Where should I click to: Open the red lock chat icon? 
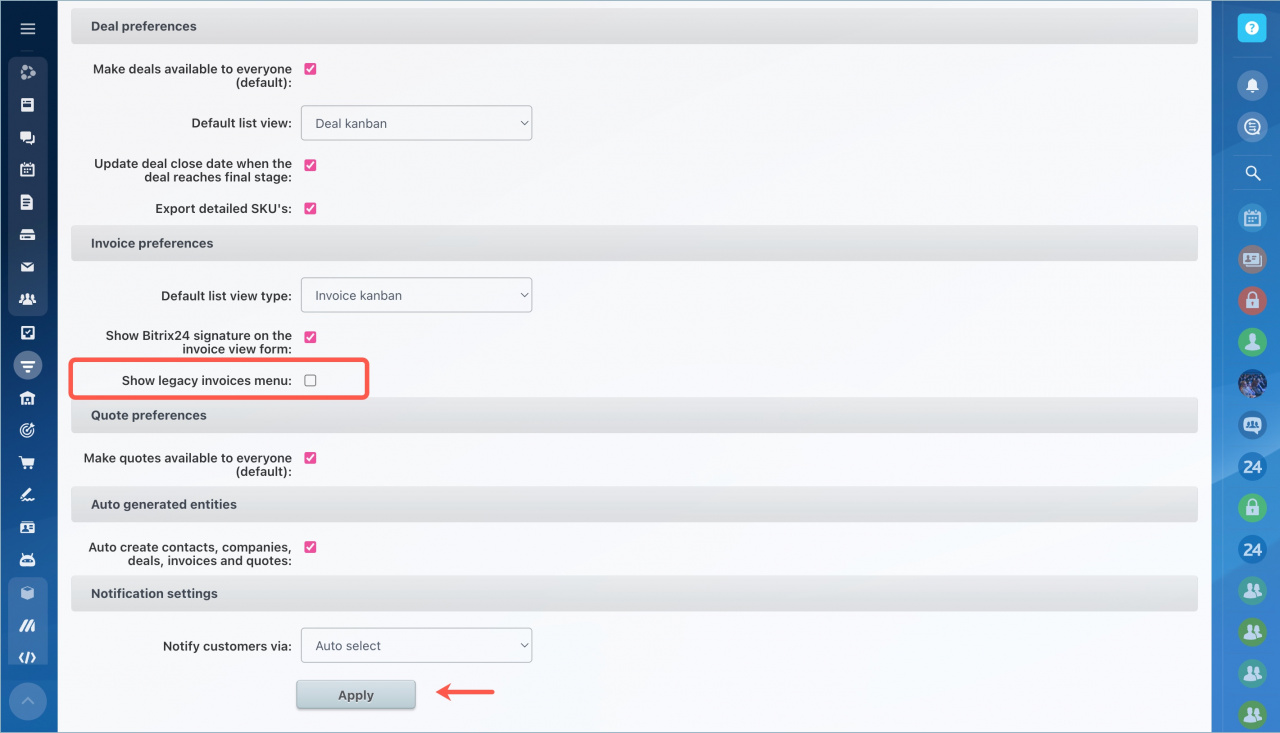click(1252, 300)
